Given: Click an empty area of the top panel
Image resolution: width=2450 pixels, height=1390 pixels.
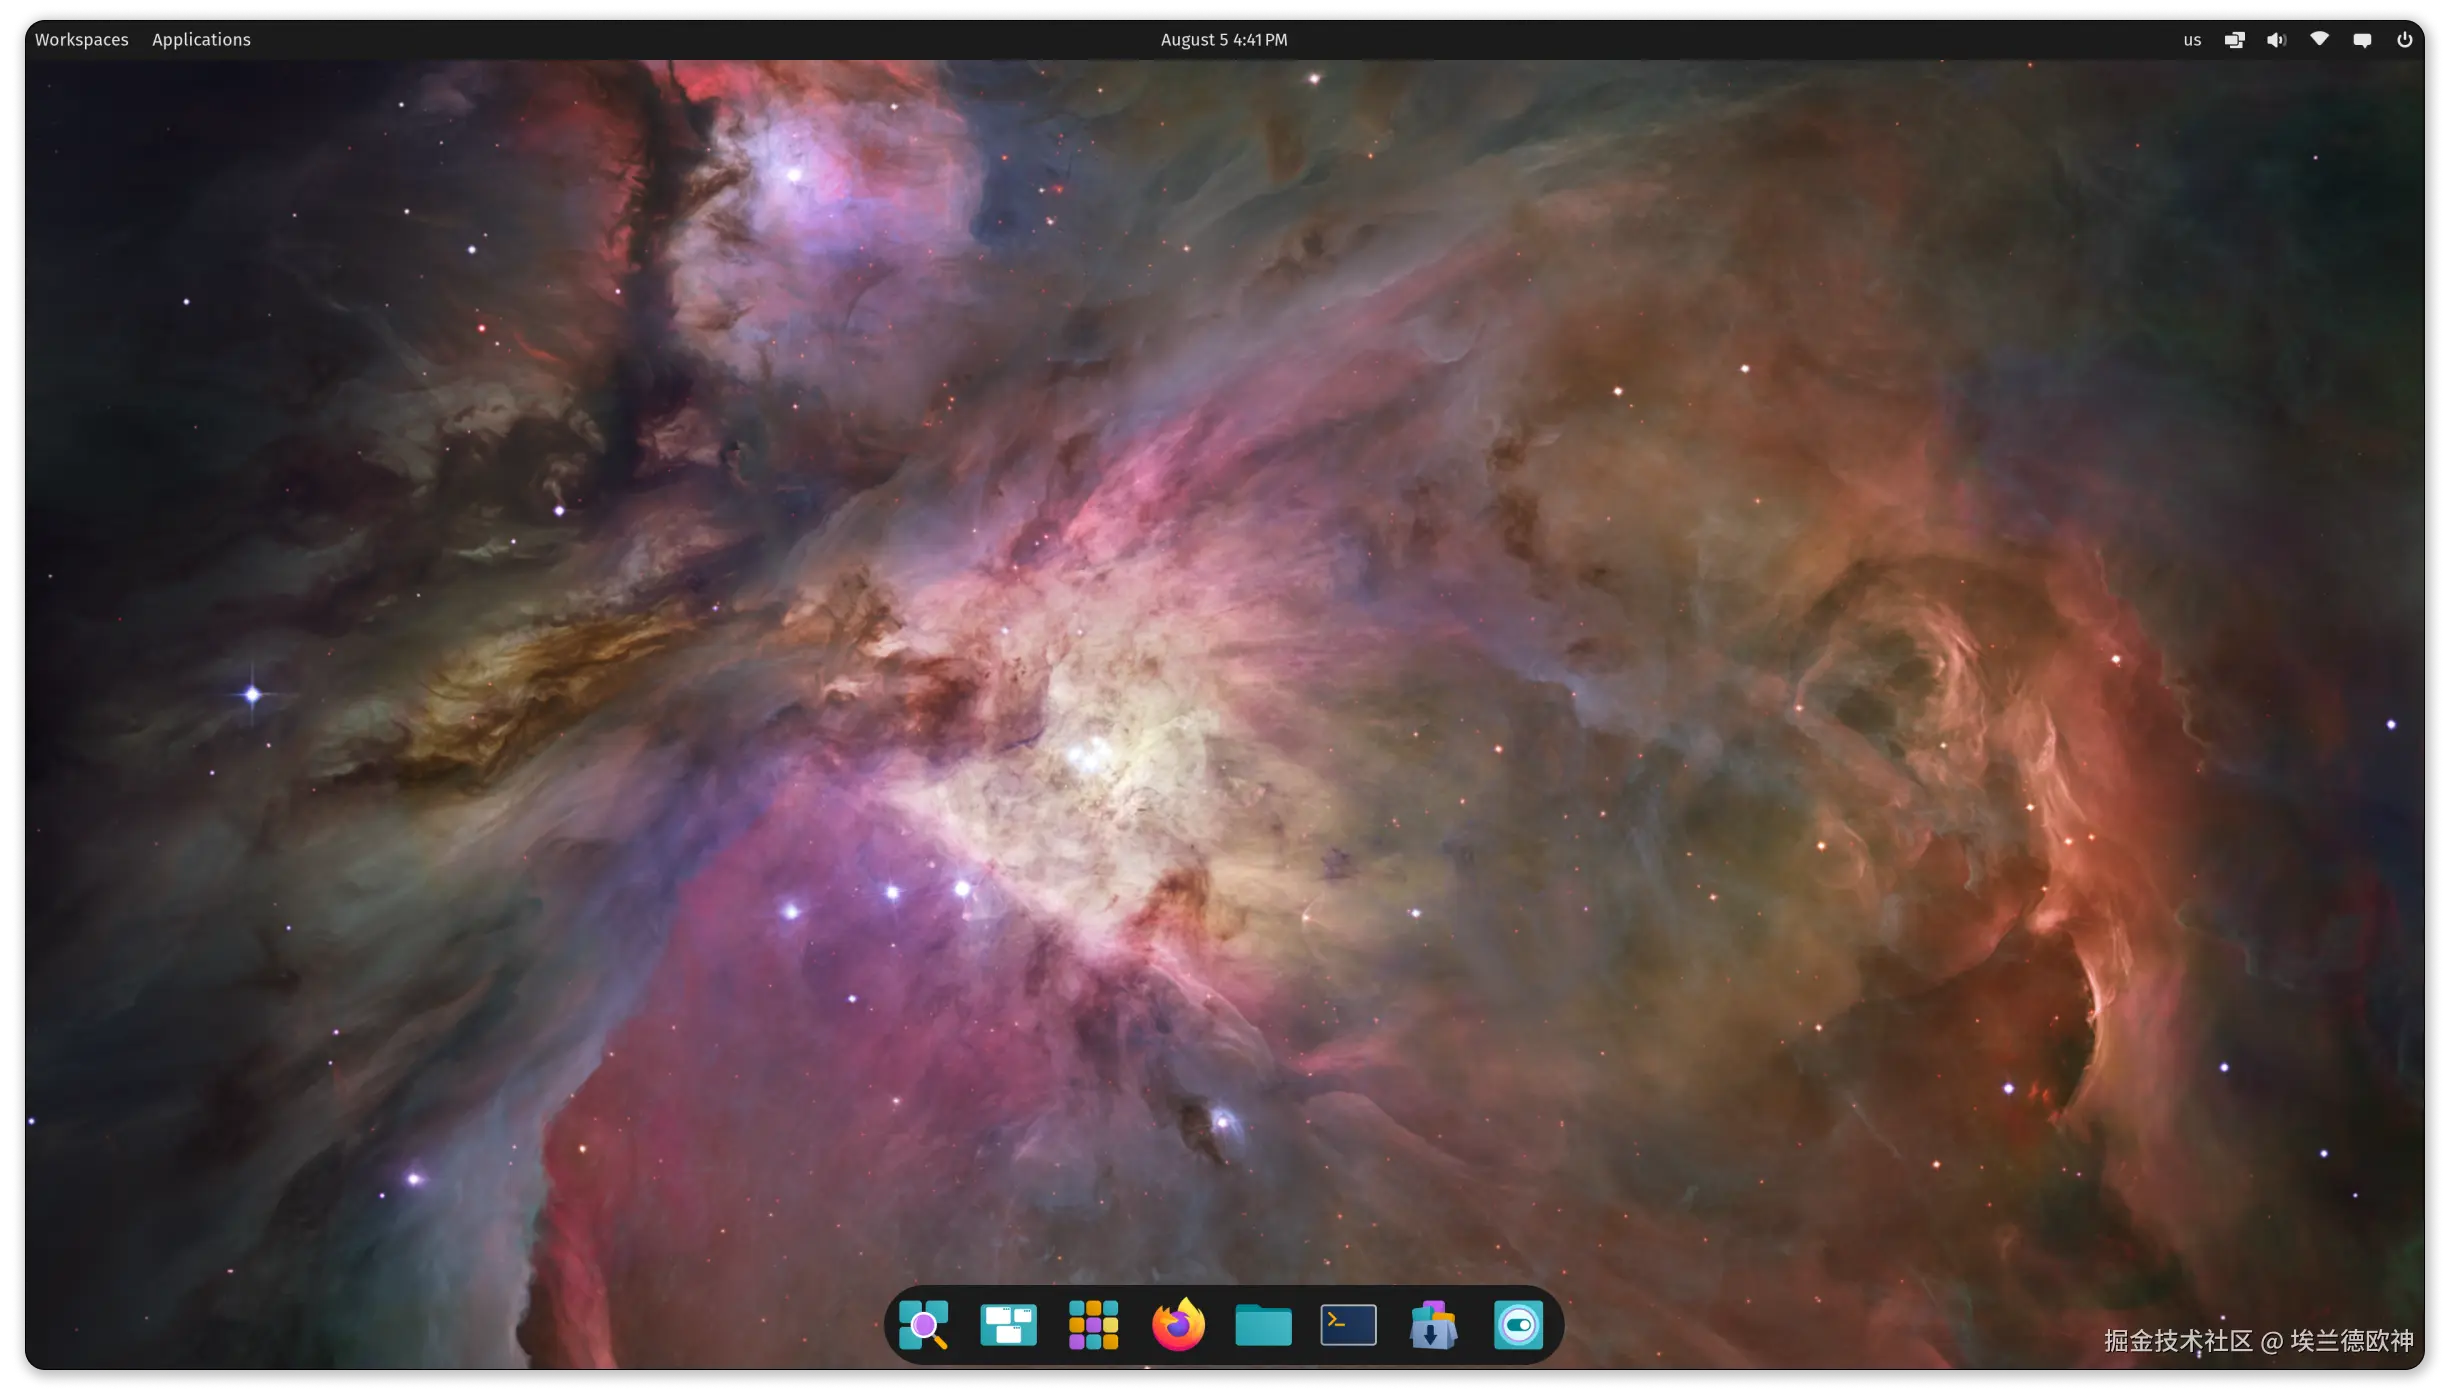Looking at the screenshot, I should click(x=700, y=40).
